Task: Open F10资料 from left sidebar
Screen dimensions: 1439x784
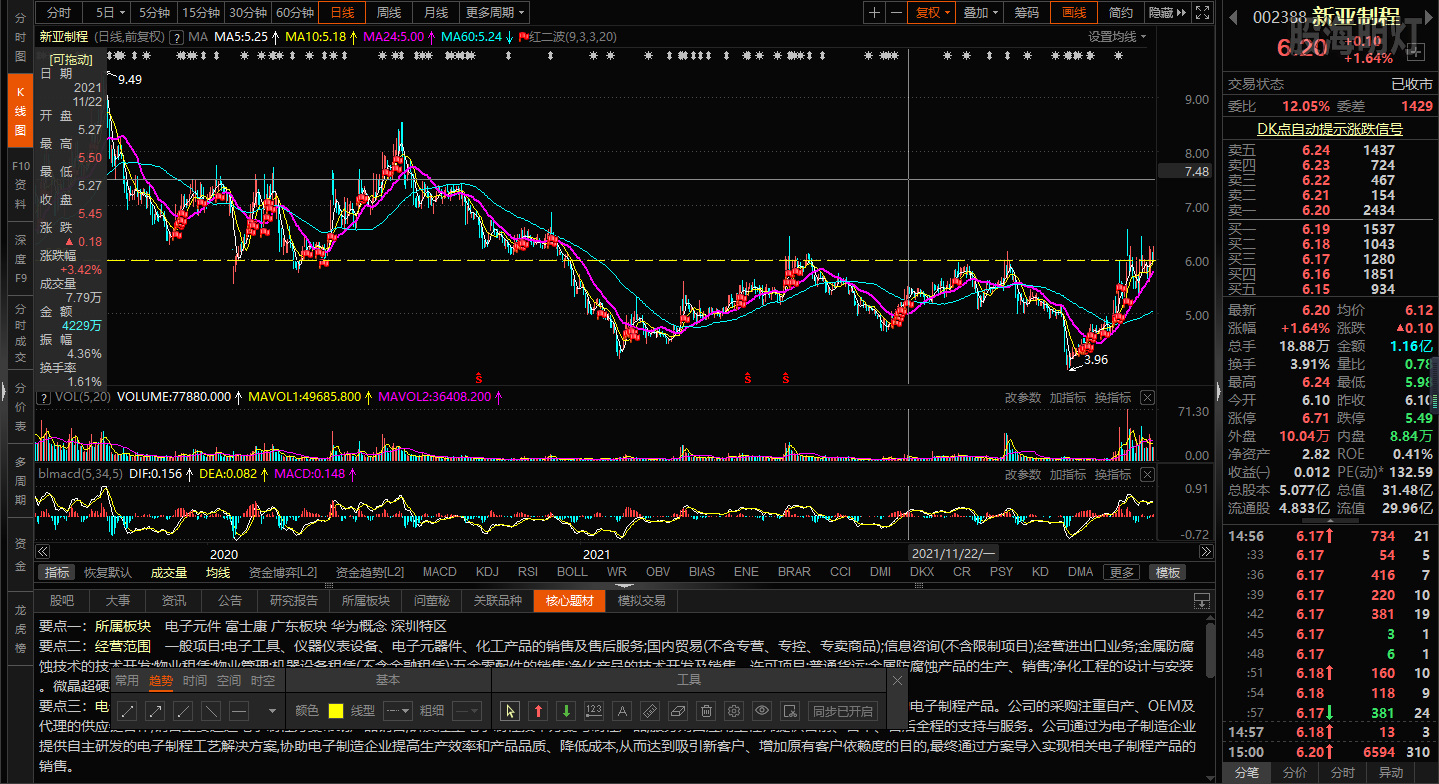Action: coord(20,184)
